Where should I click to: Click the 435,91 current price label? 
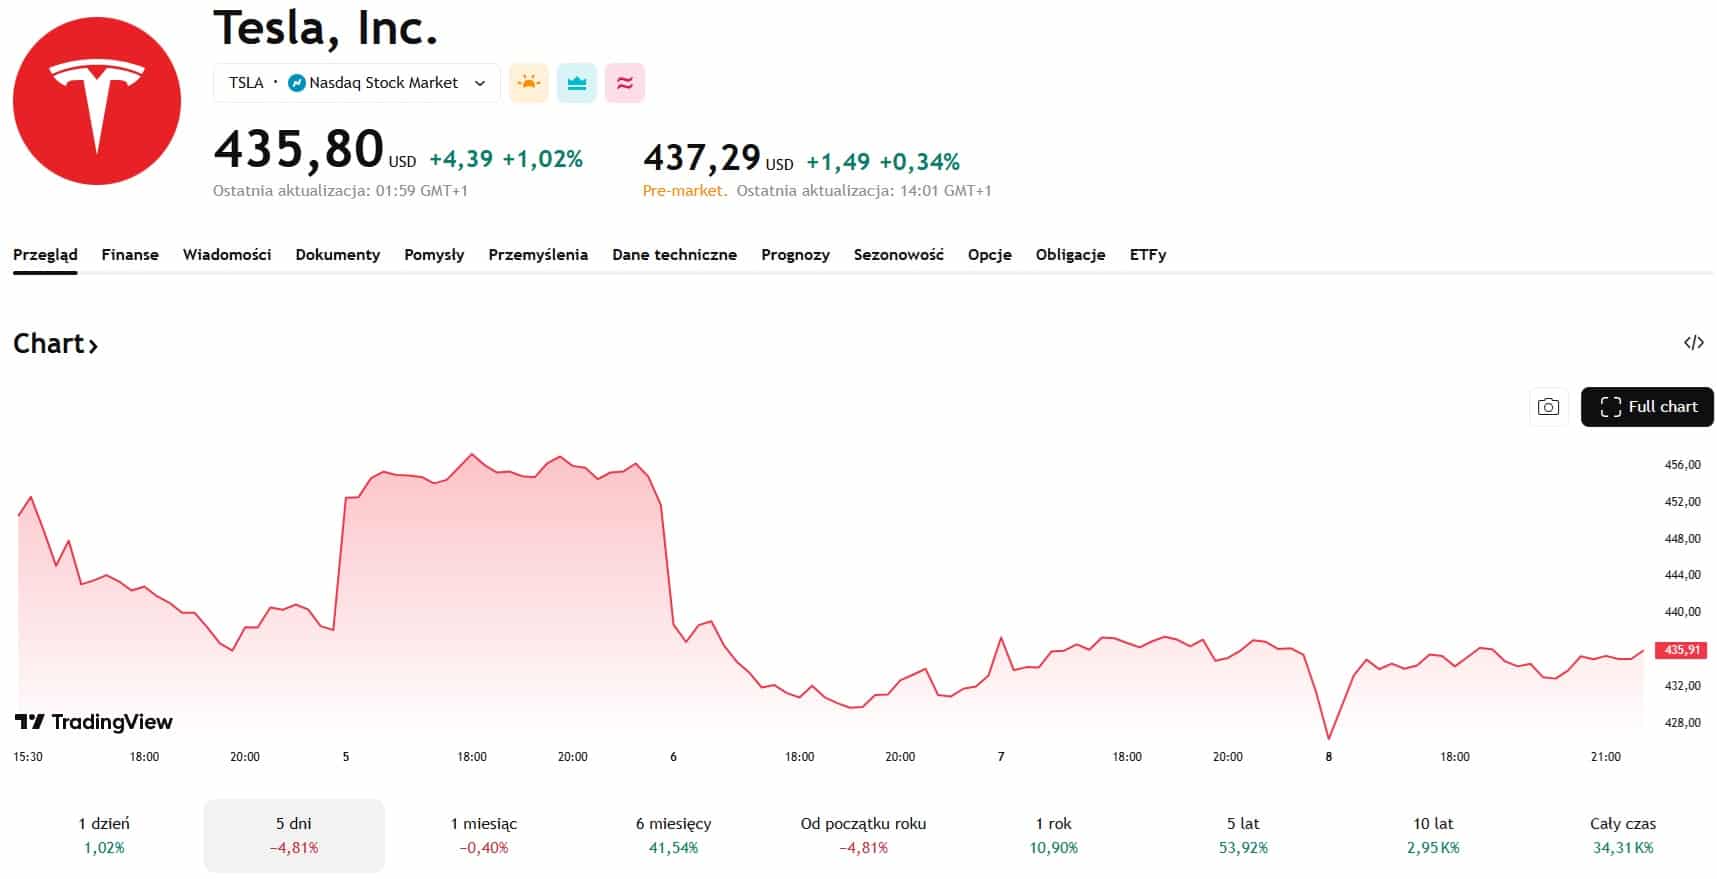[x=1681, y=650]
